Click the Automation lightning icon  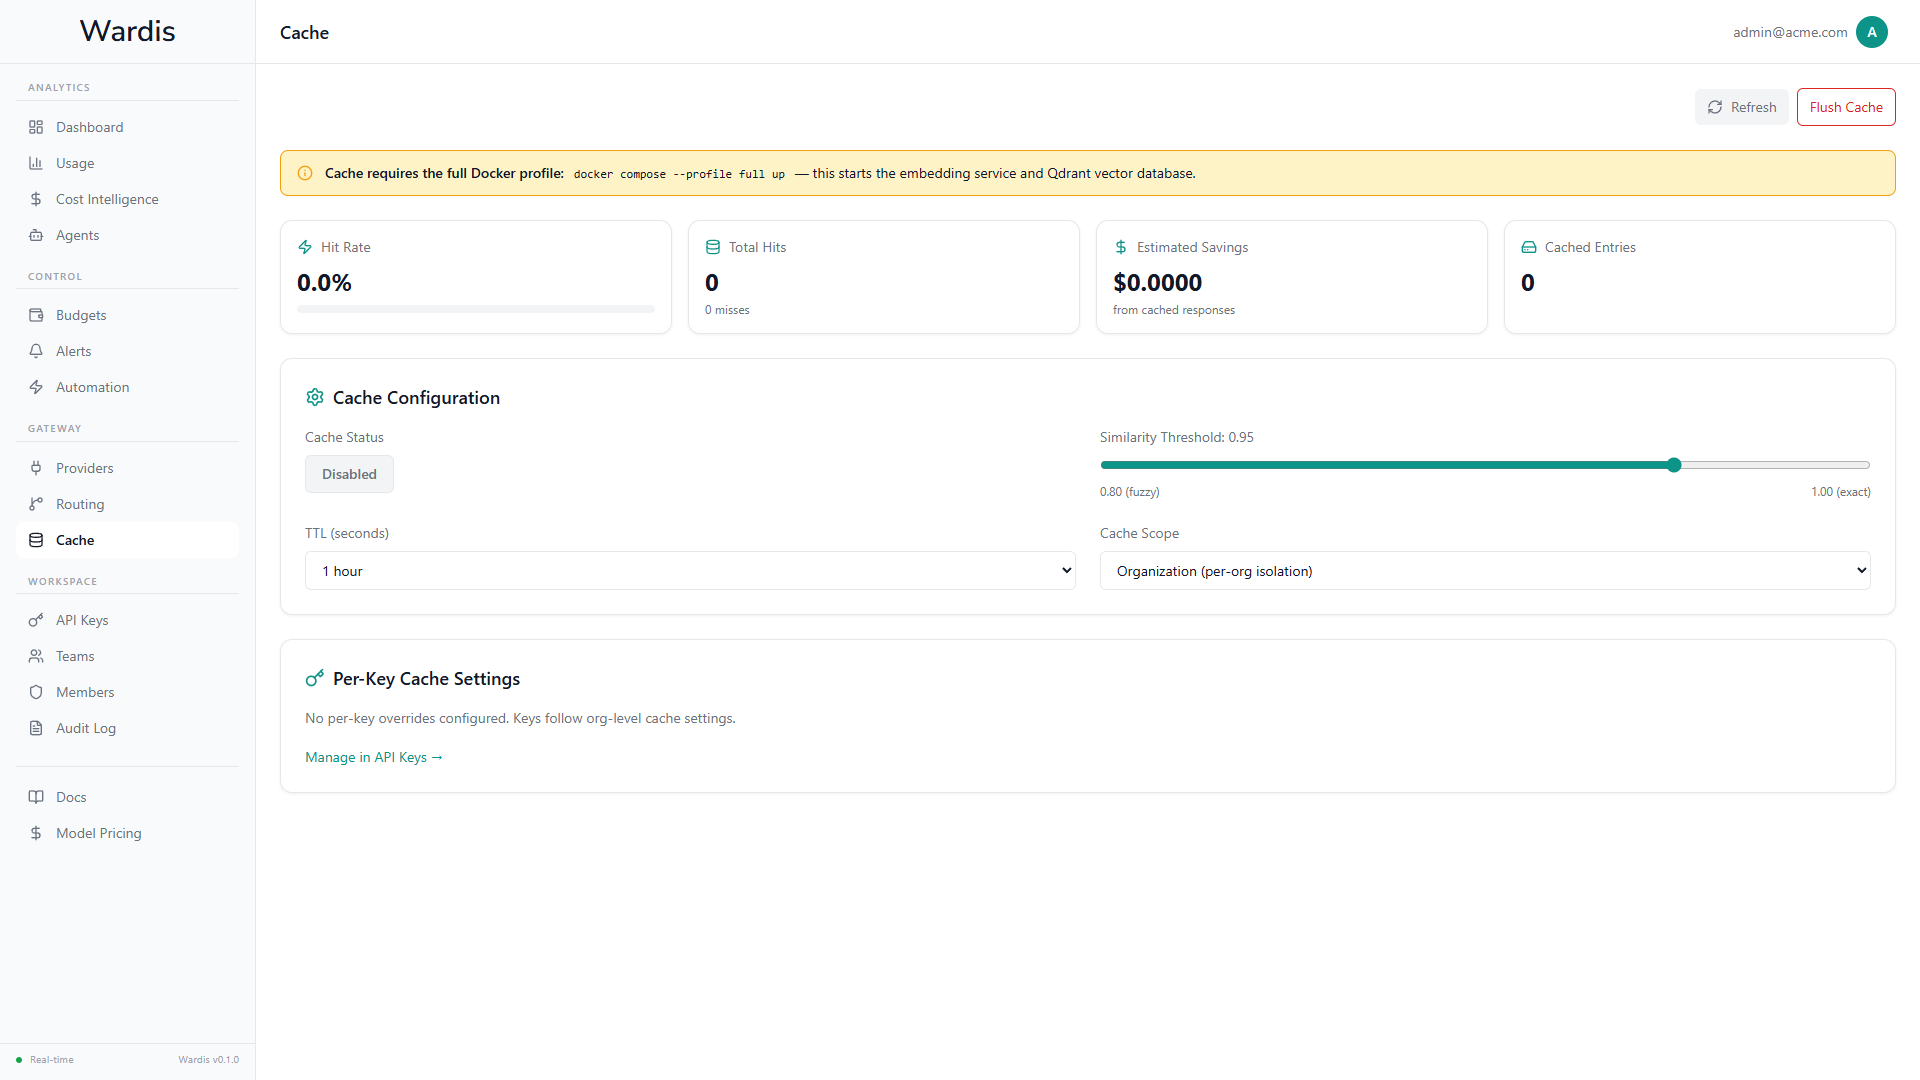click(36, 387)
